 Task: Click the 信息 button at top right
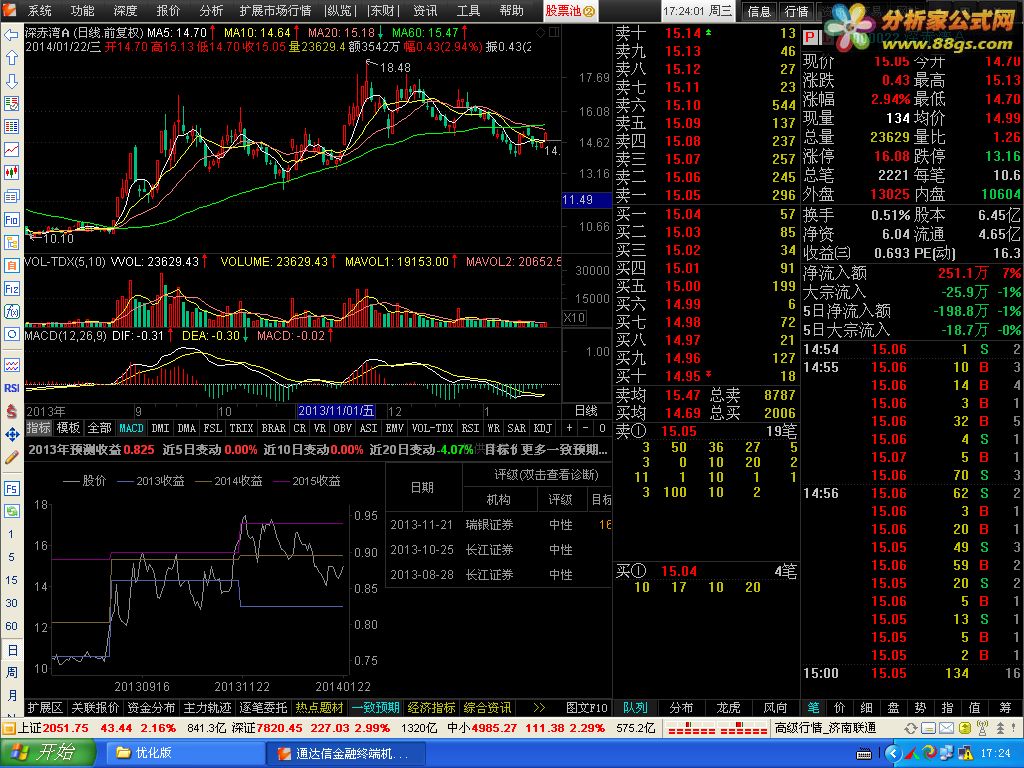[x=759, y=11]
